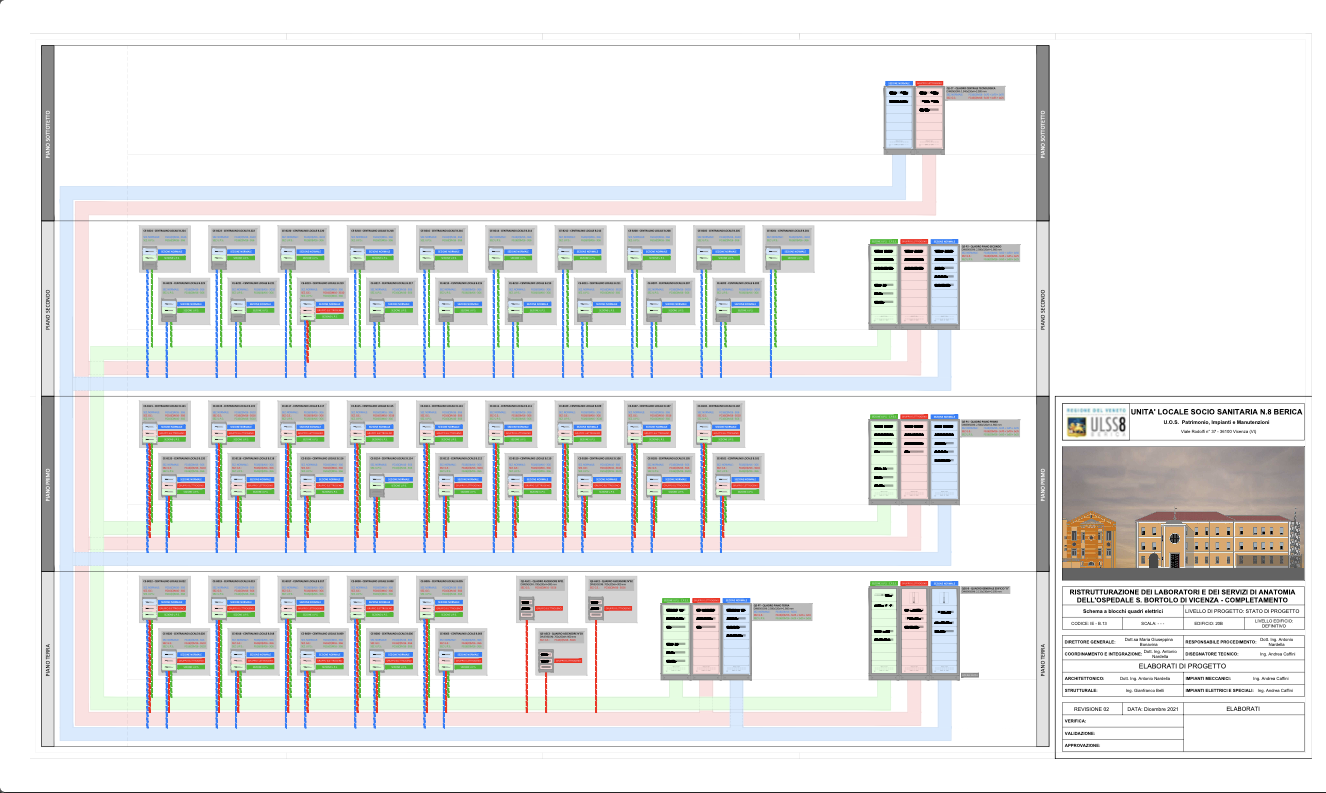Image resolution: width=1326 pixels, height=793 pixels.
Task: Click the PIANO SECONDO label on right edge
Action: [x=1041, y=309]
